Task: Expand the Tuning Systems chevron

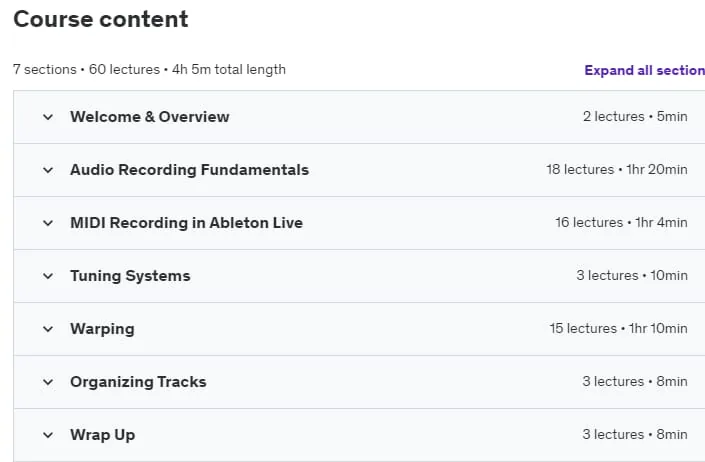Action: point(48,276)
